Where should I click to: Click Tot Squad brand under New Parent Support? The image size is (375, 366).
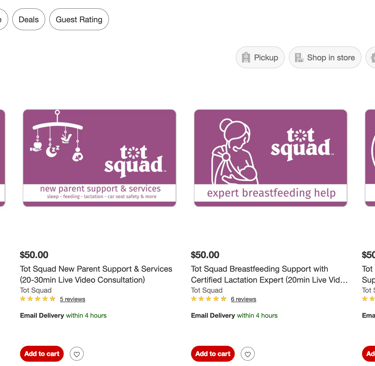click(x=36, y=290)
